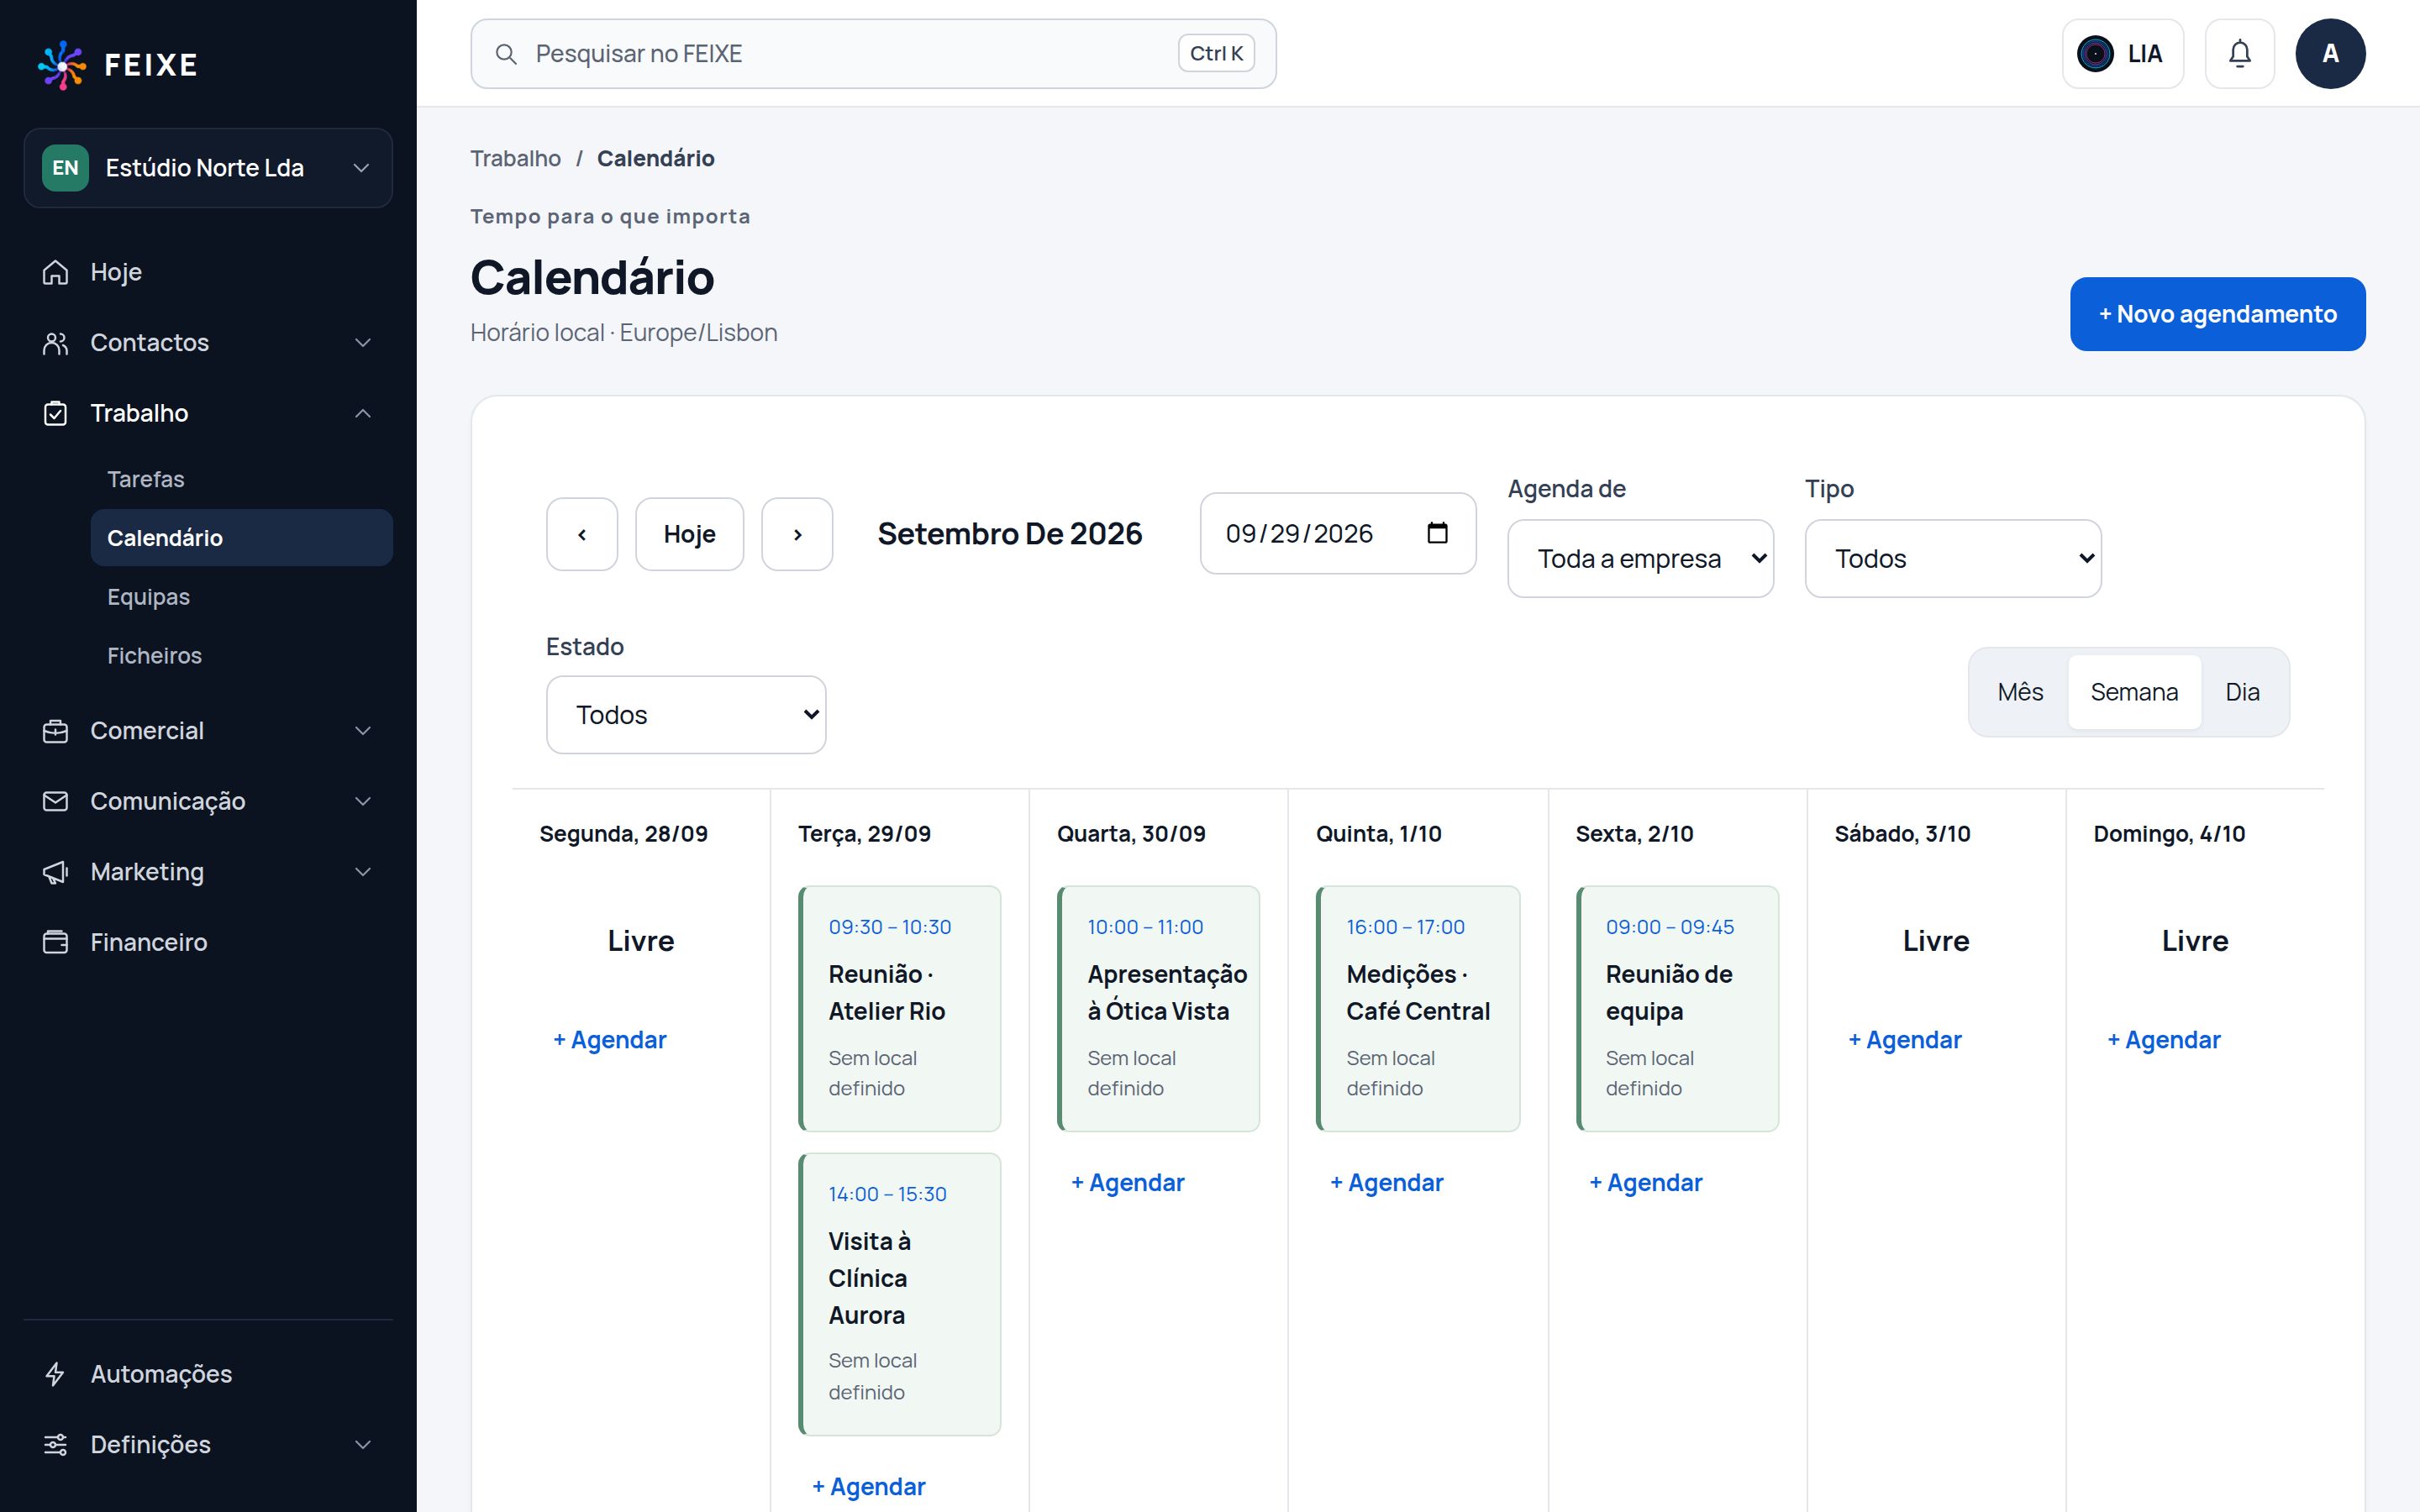Screen dimensions: 2420x1512
Task: Click the Contactos people icon
Action: (x=56, y=343)
